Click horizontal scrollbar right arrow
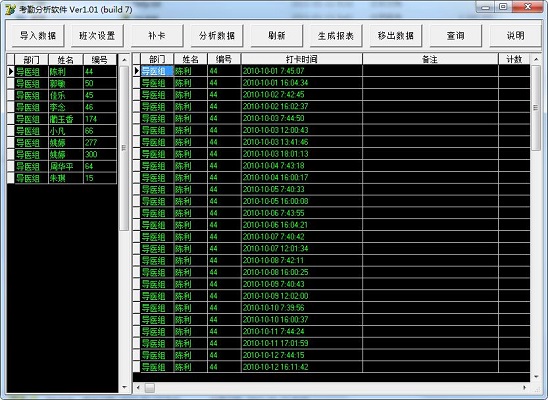The image size is (548, 400). 525,388
